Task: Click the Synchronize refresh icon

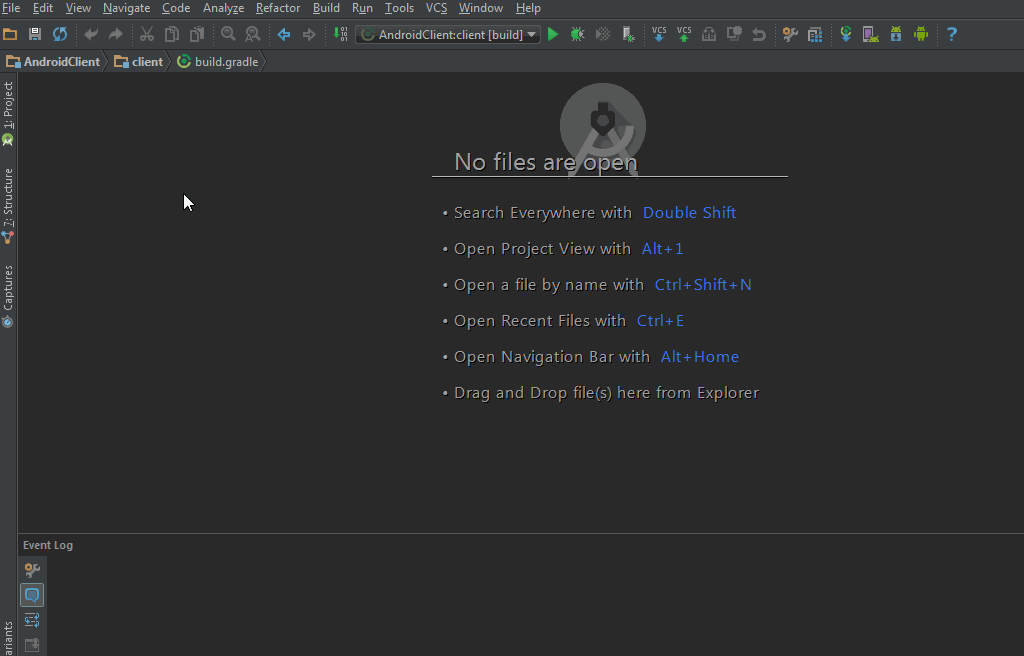Action: point(60,34)
